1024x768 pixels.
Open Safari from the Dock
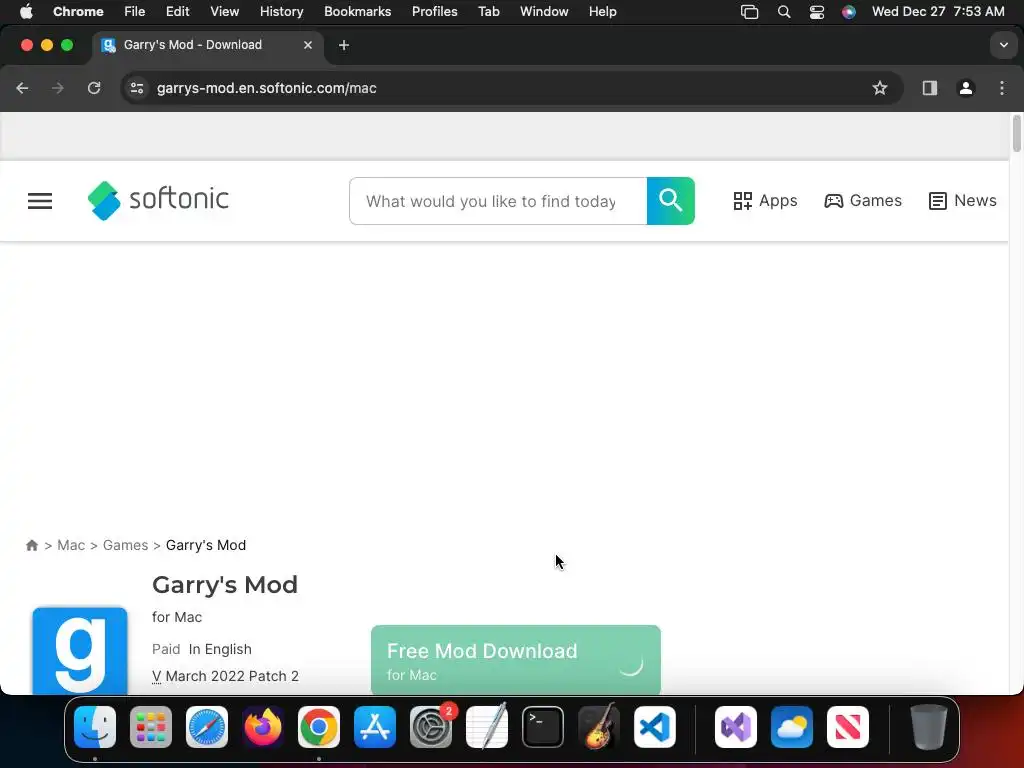tap(207, 727)
